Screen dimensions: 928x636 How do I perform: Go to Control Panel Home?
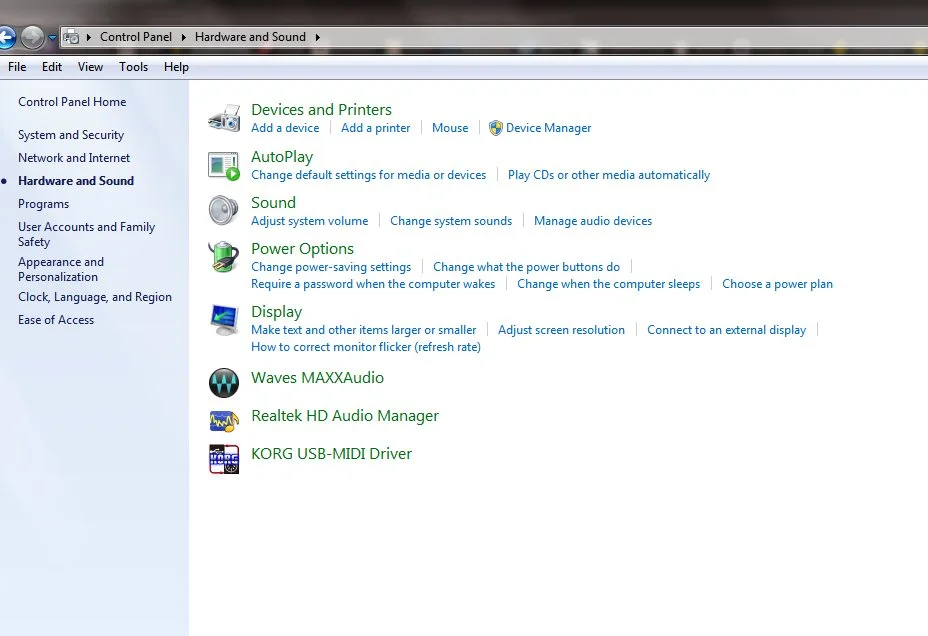(72, 102)
